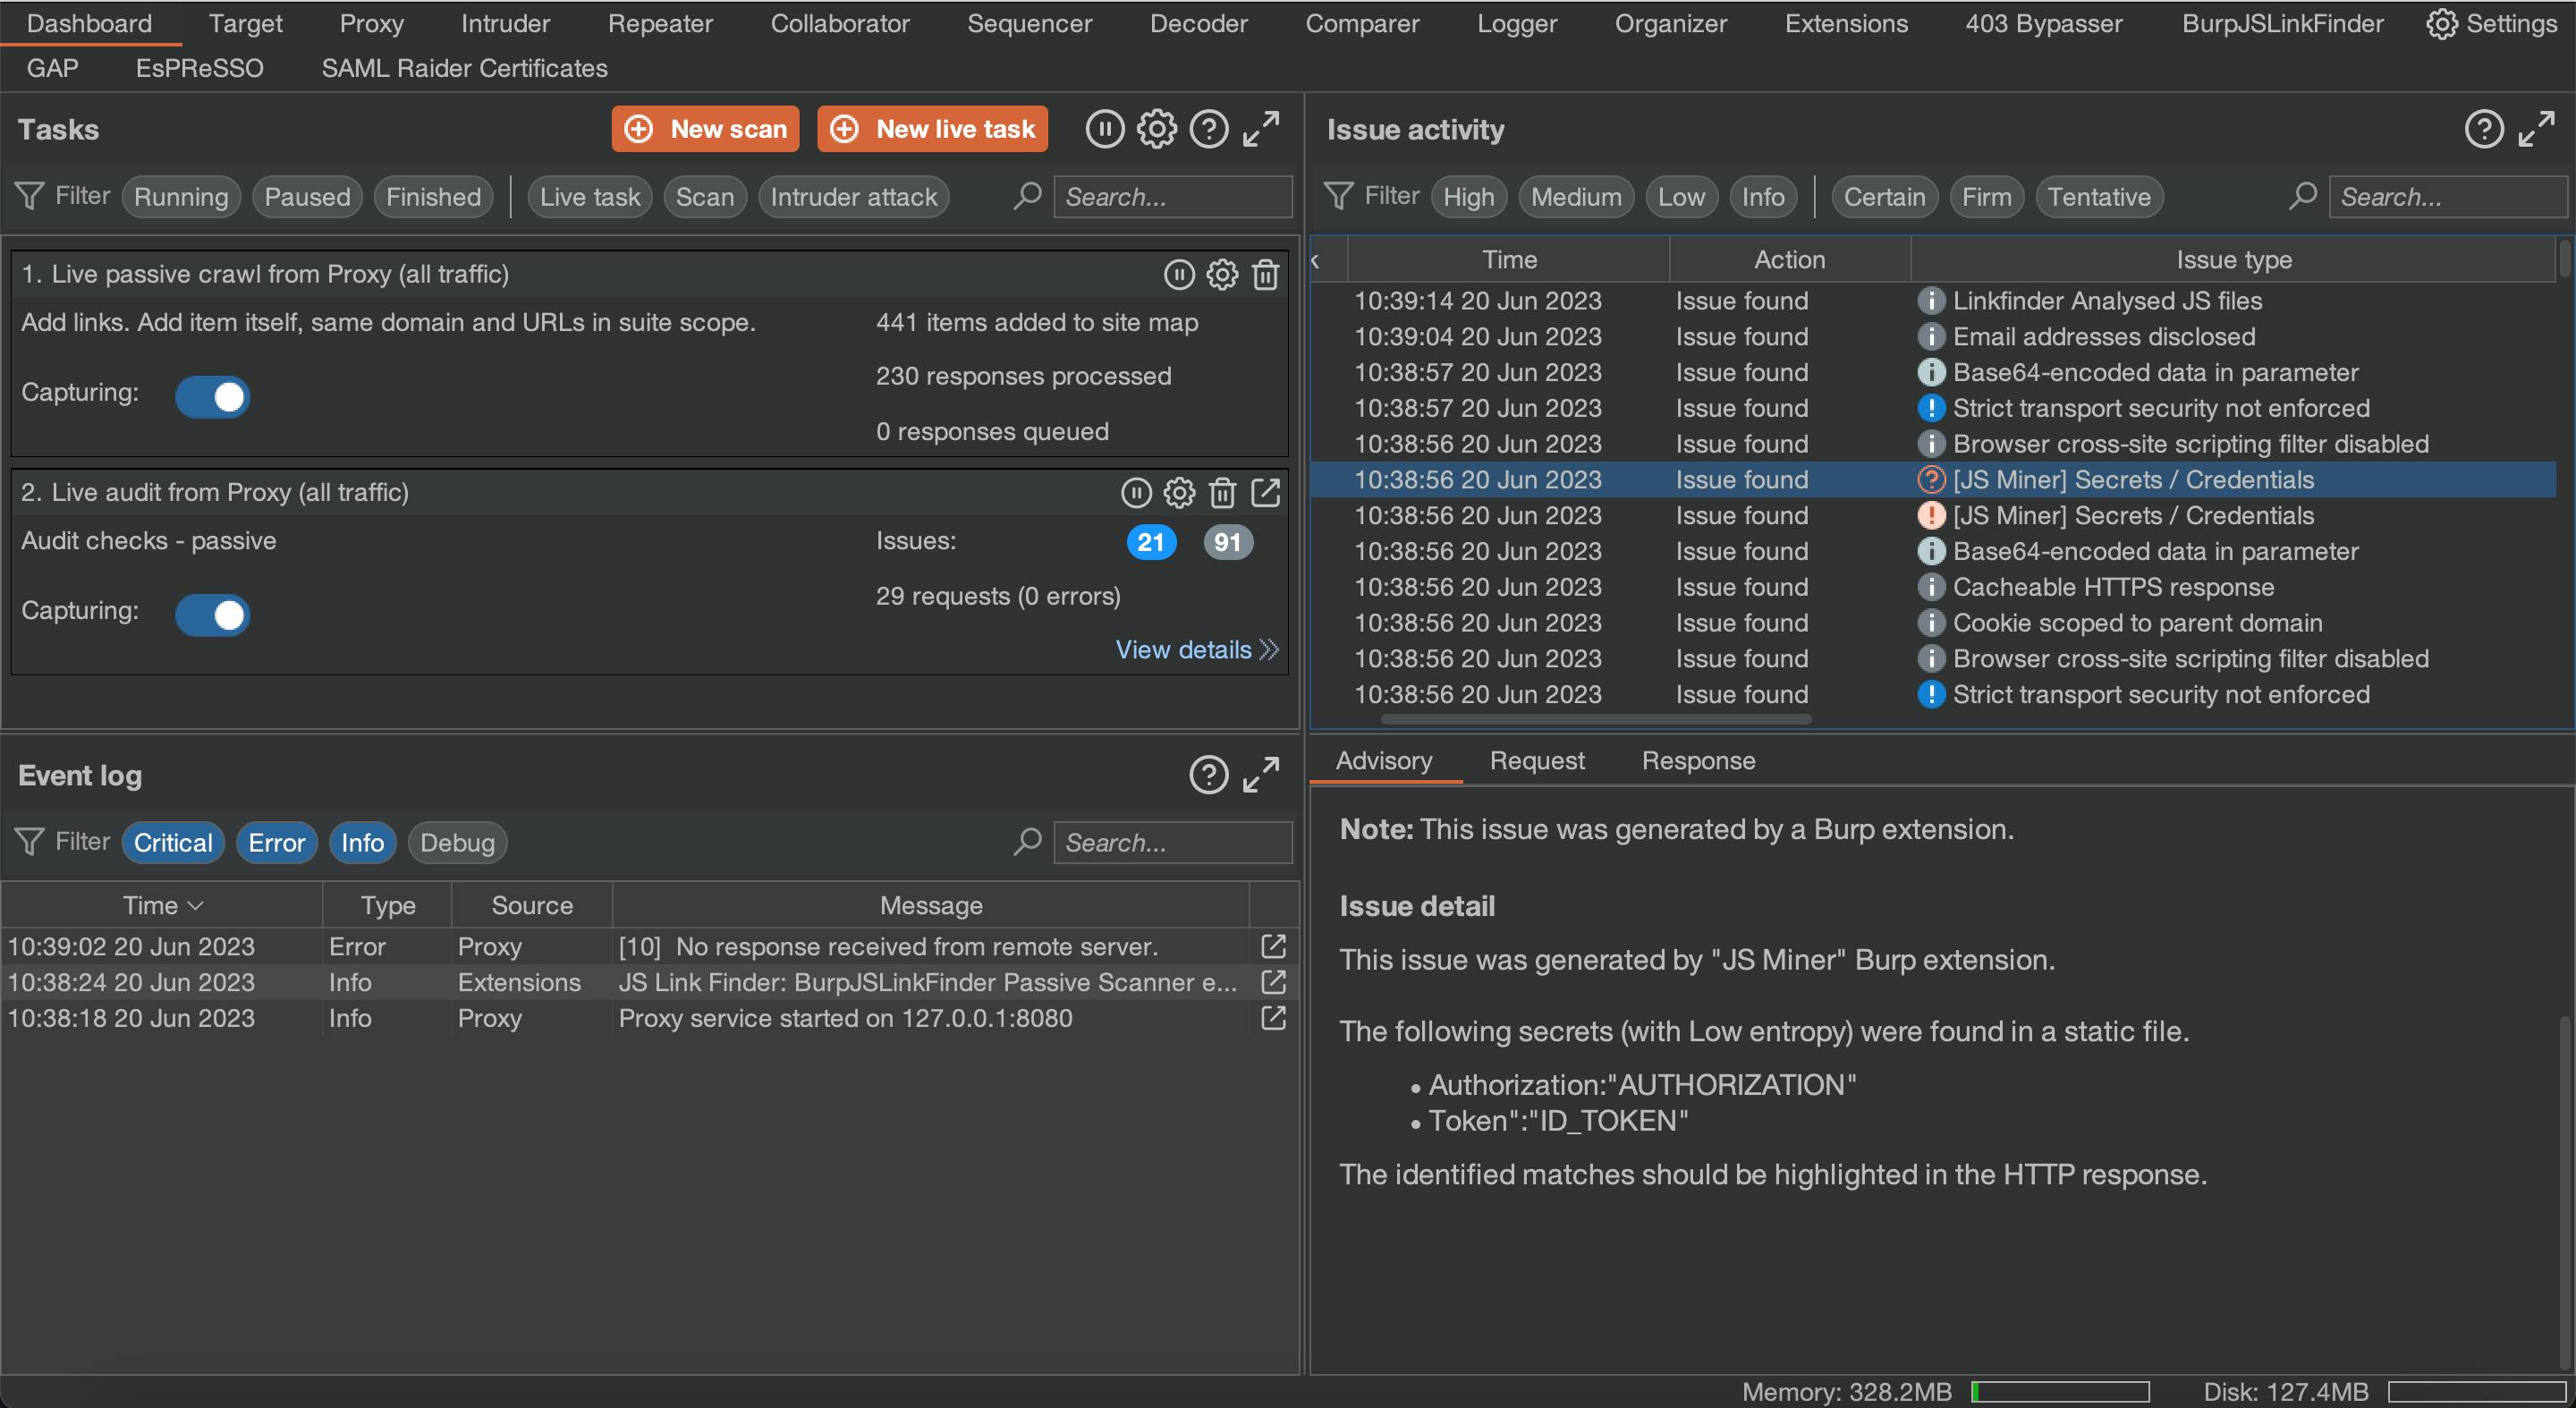Select the Email addresses disclosed issue row
Image resolution: width=2576 pixels, height=1408 pixels.
tap(1932, 337)
